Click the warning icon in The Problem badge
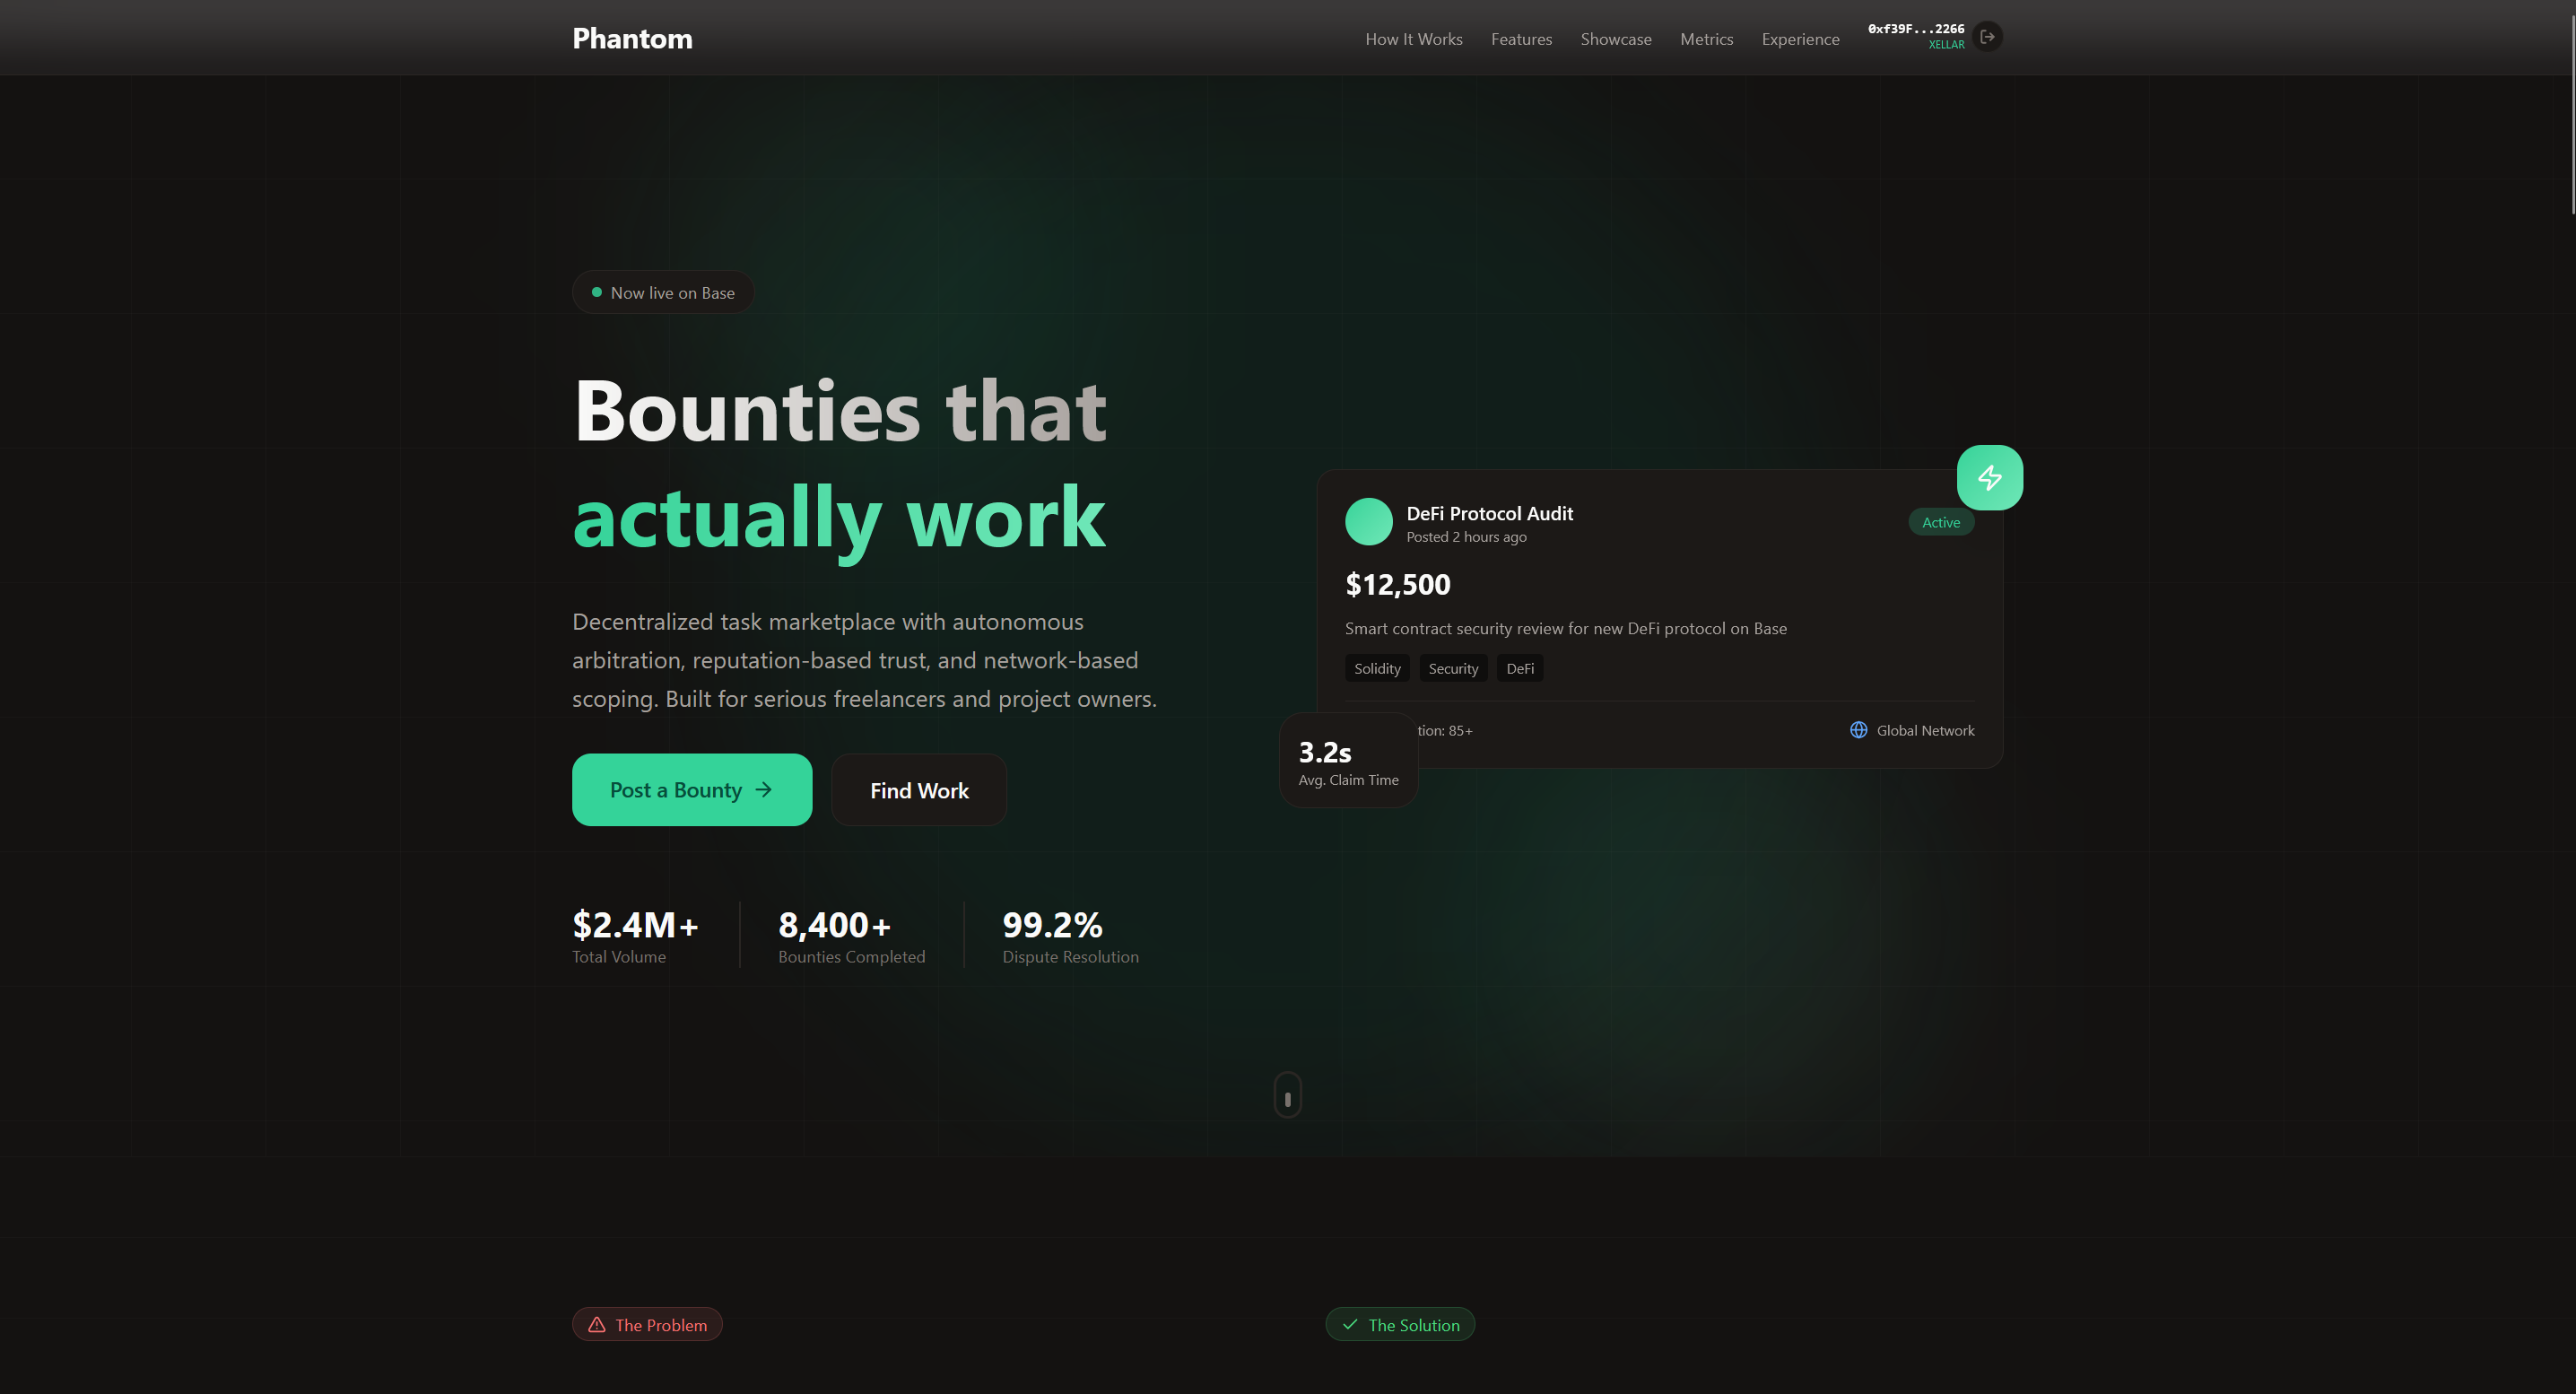The width and height of the screenshot is (2576, 1394). [597, 1324]
